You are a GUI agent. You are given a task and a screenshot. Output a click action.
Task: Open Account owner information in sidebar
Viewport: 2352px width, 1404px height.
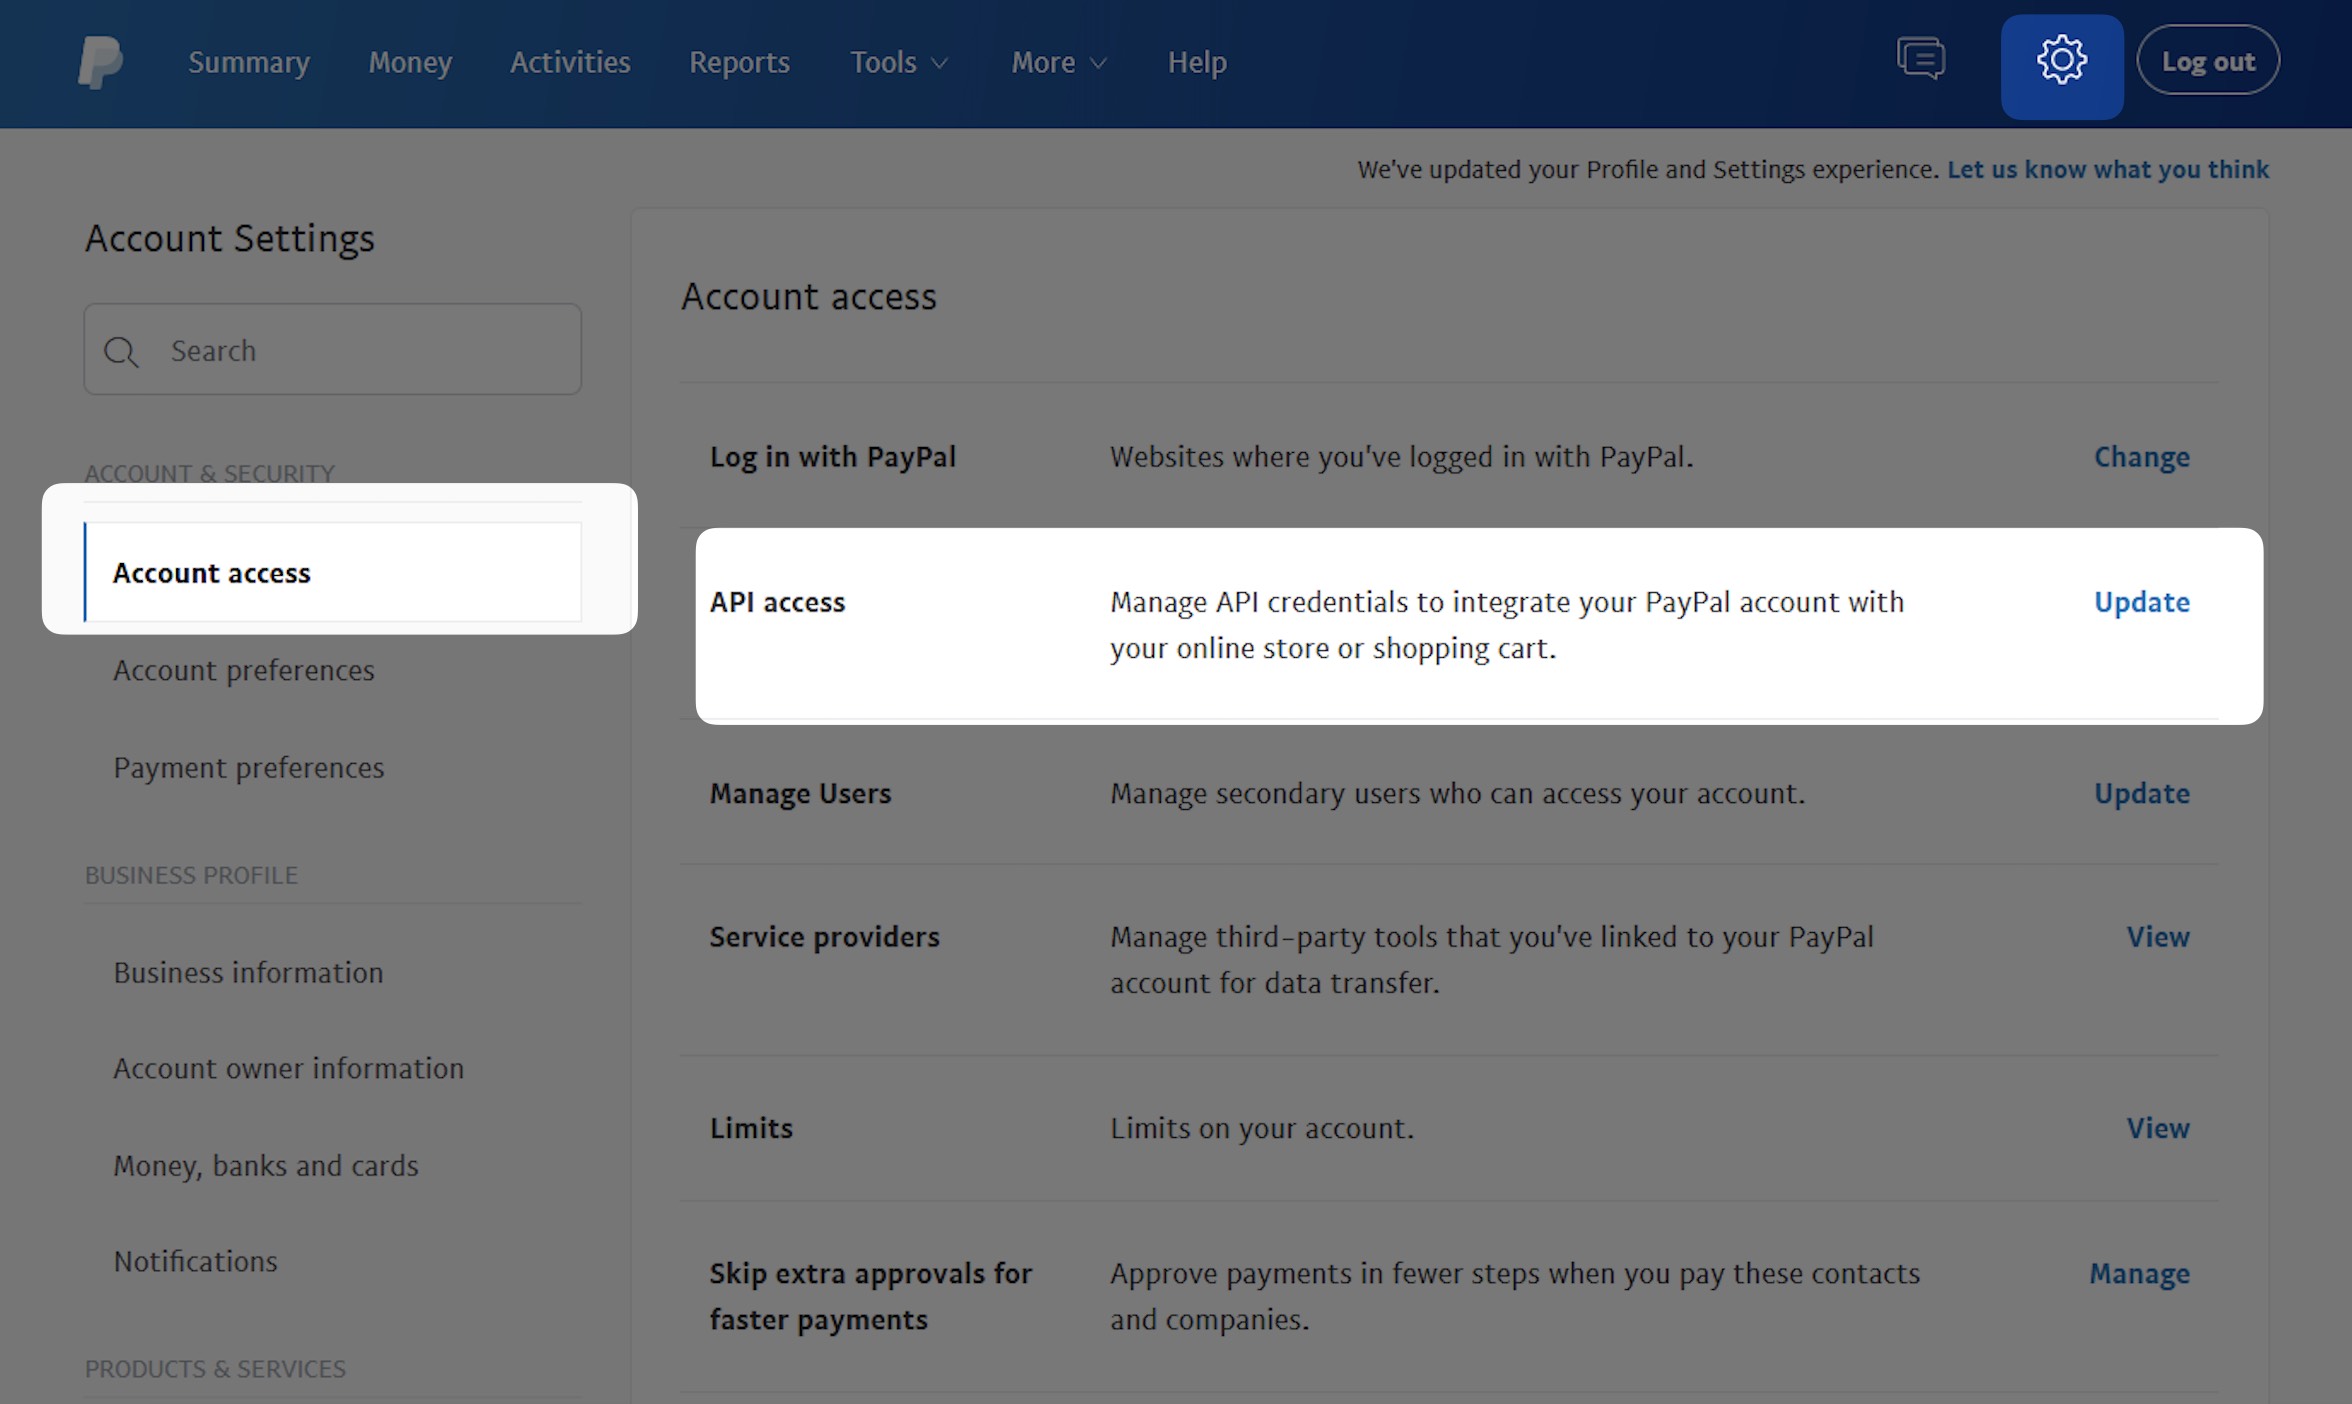[x=289, y=1068]
